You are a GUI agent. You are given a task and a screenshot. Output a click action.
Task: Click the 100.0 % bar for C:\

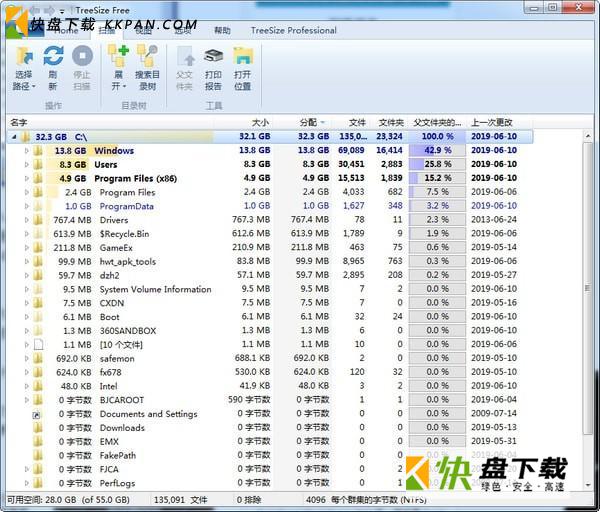click(x=437, y=136)
